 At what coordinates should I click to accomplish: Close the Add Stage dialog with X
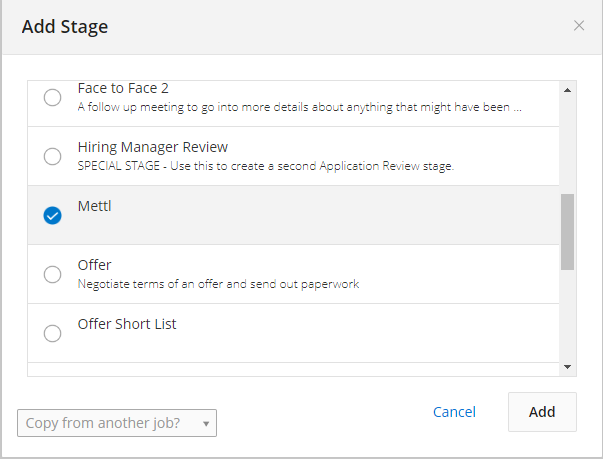point(579,26)
